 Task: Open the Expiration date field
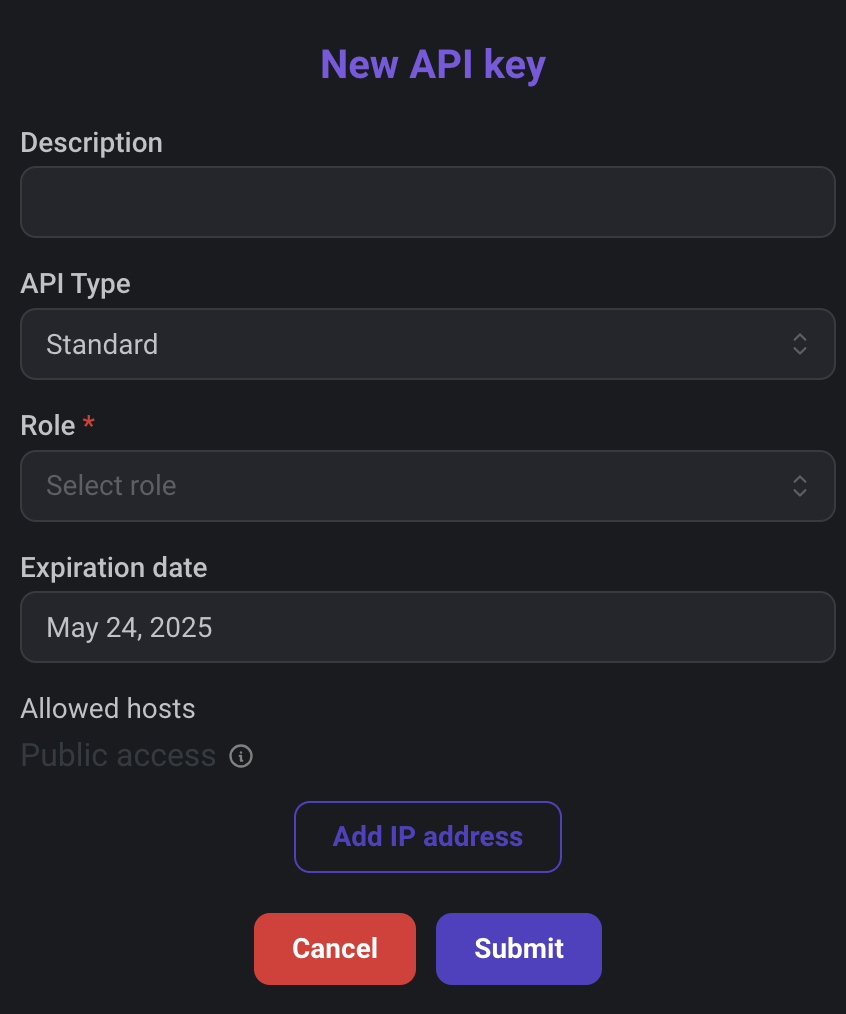click(x=428, y=627)
